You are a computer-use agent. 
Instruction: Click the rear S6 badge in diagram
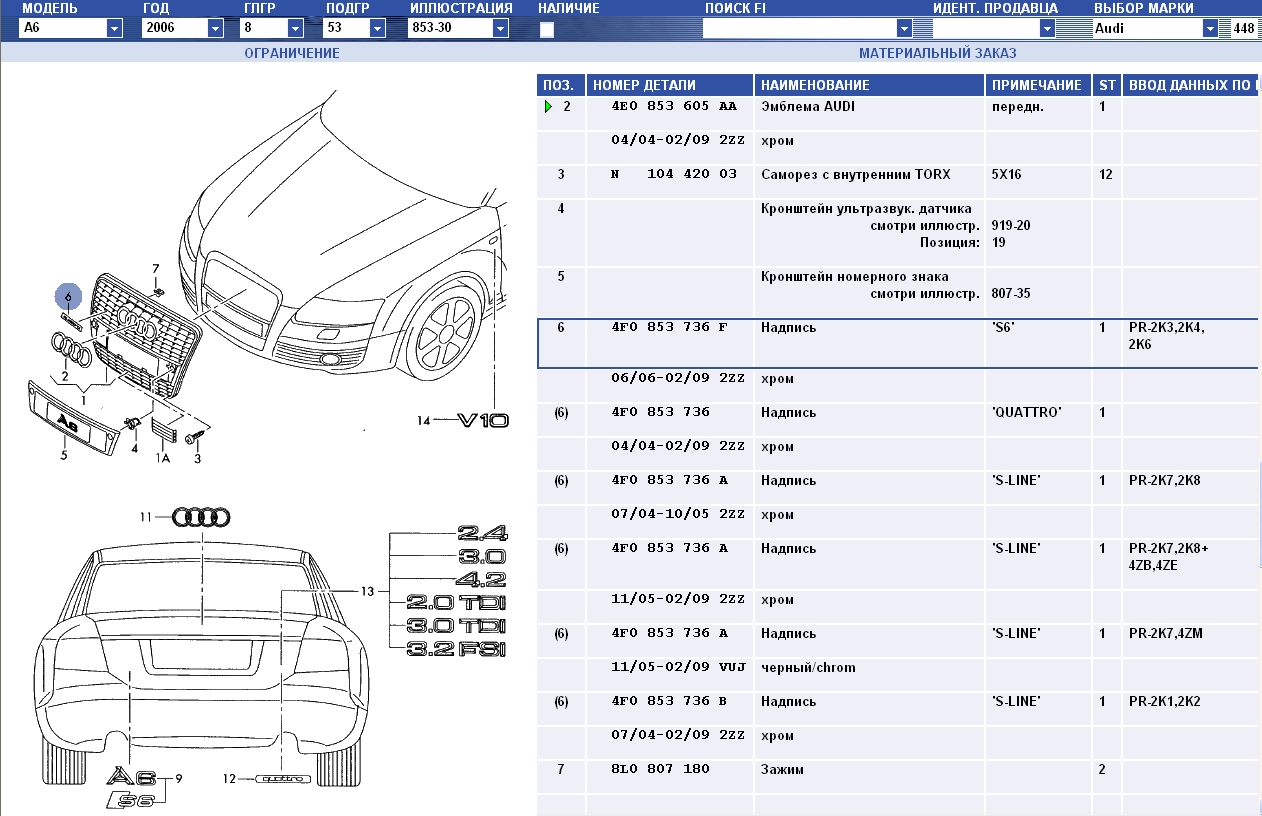[x=134, y=799]
